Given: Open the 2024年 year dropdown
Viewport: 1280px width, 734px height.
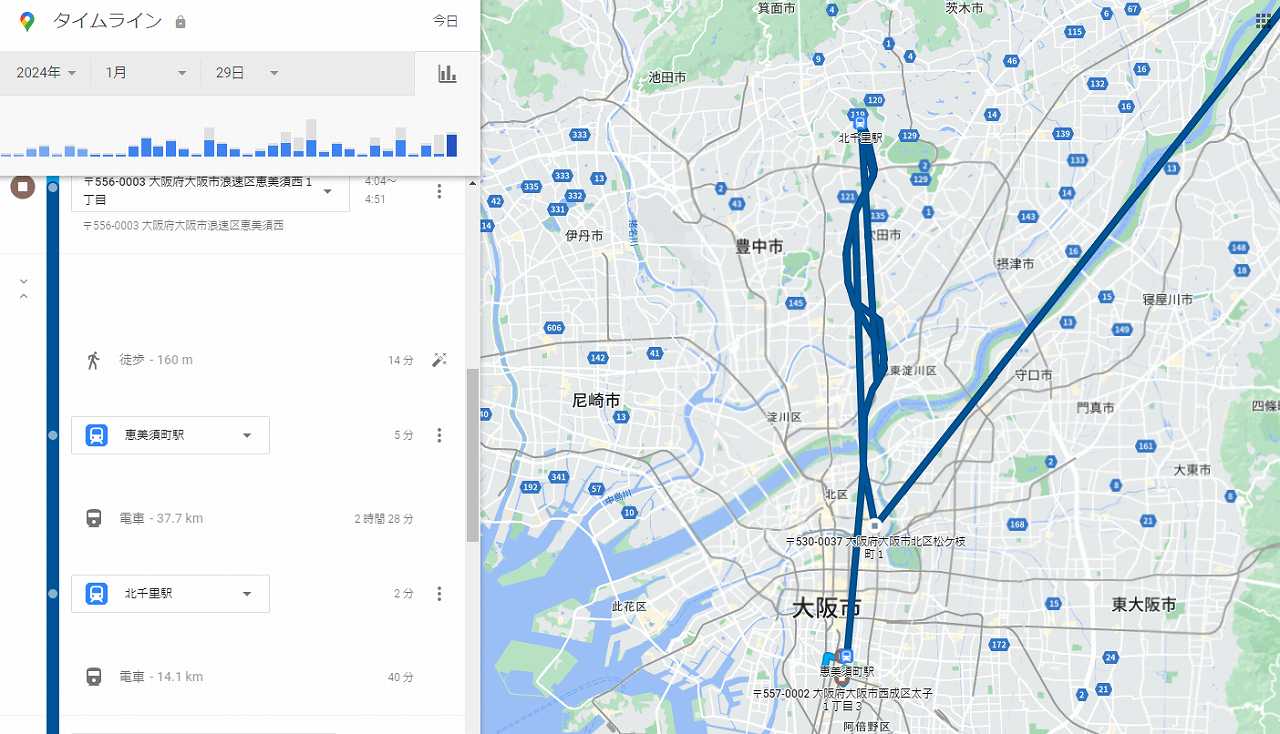Looking at the screenshot, I should pos(46,73).
